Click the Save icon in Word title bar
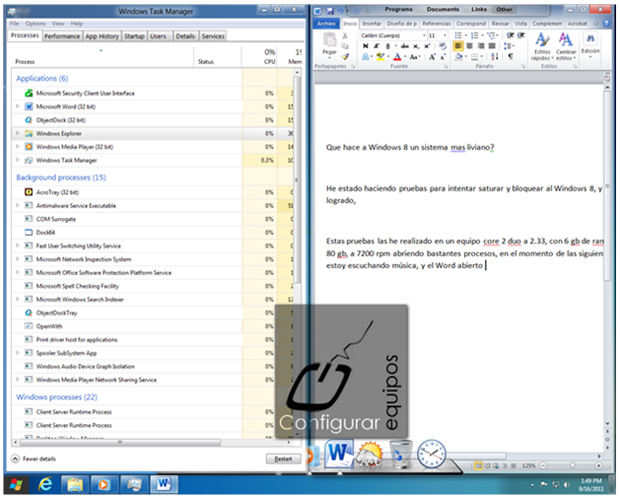The image size is (620, 497). pos(330,11)
